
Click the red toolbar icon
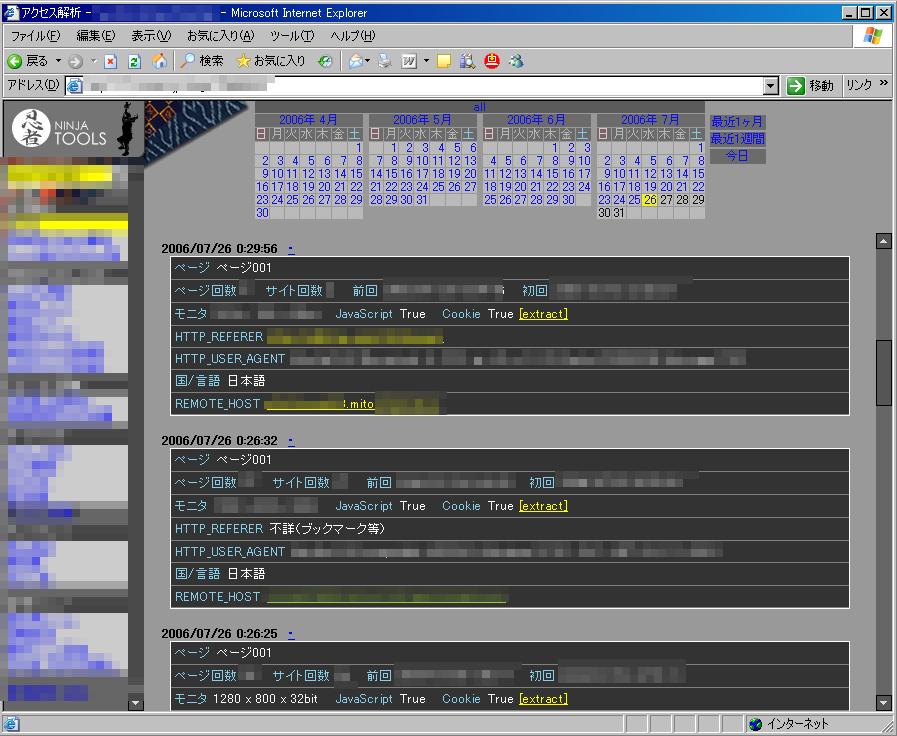click(x=492, y=61)
